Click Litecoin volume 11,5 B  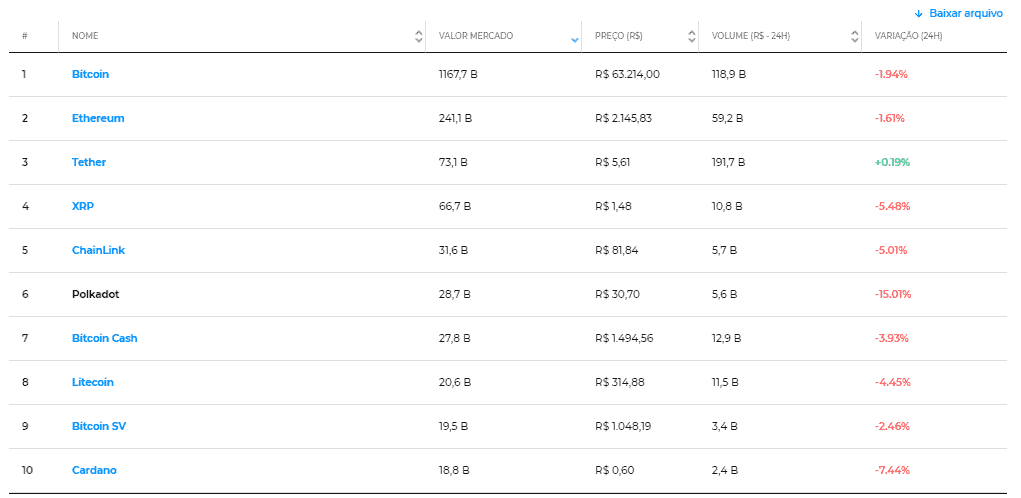(x=725, y=382)
